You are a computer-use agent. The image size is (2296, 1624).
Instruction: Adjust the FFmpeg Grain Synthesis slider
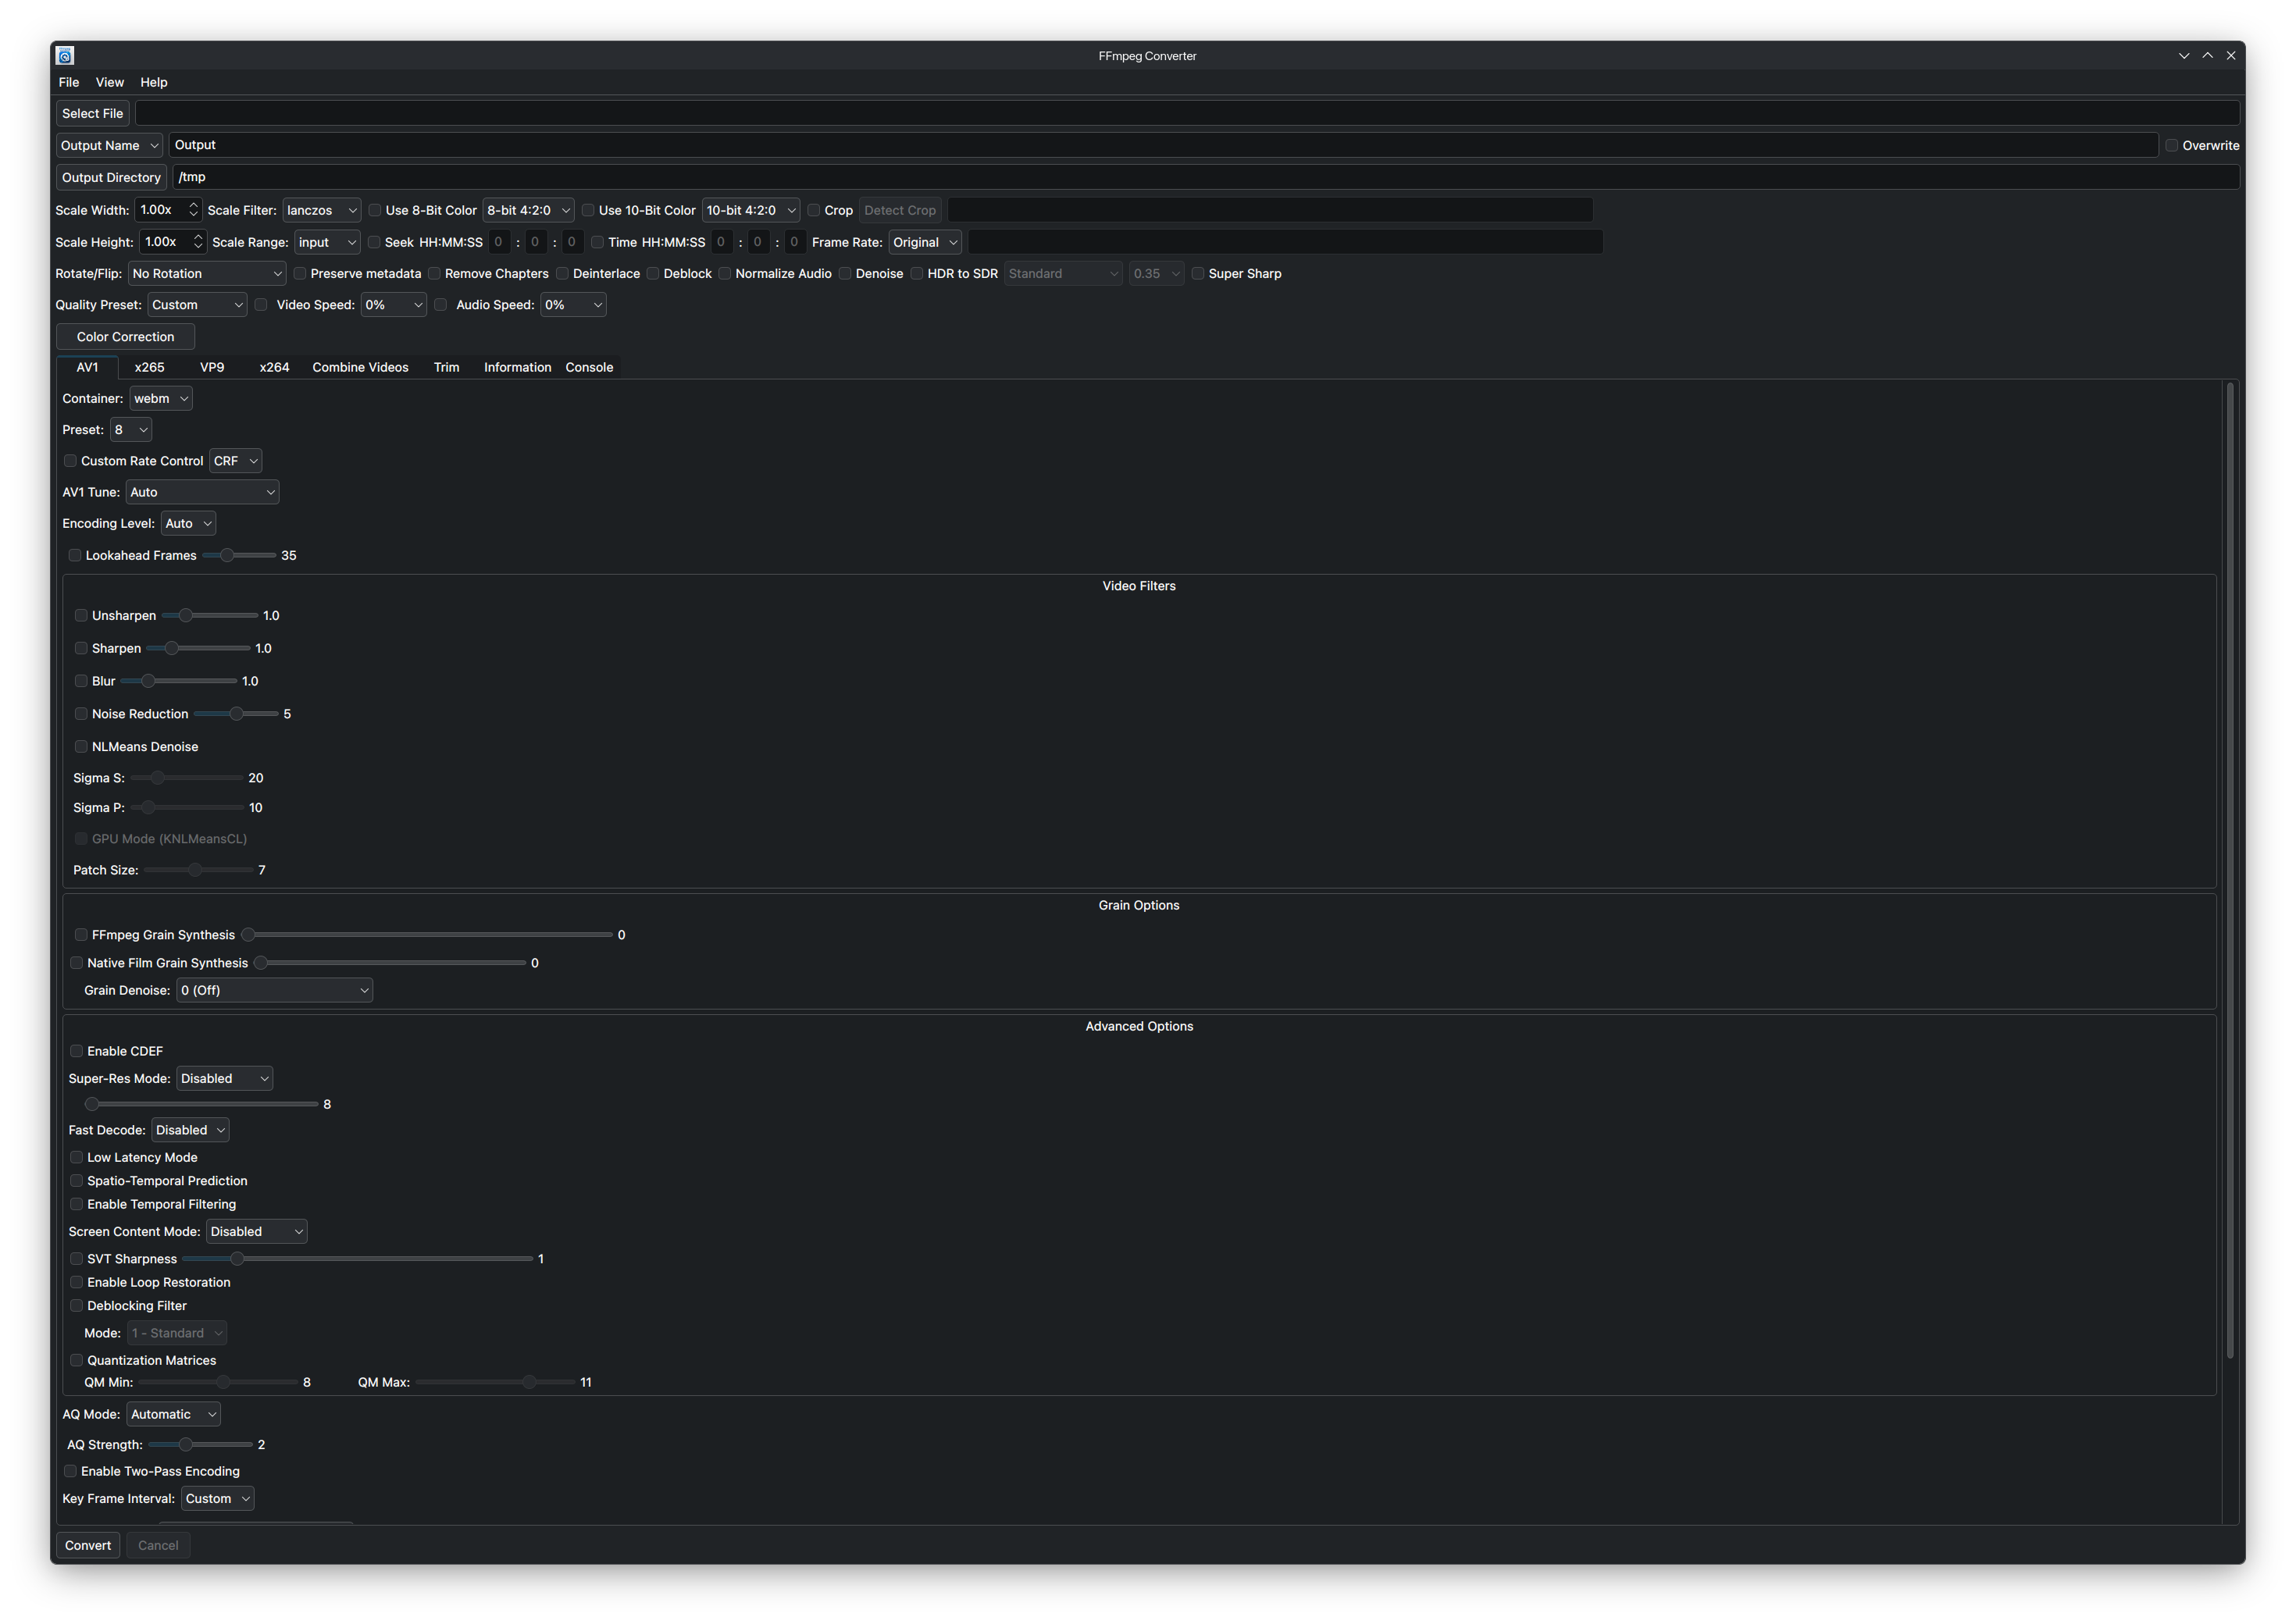(x=428, y=935)
